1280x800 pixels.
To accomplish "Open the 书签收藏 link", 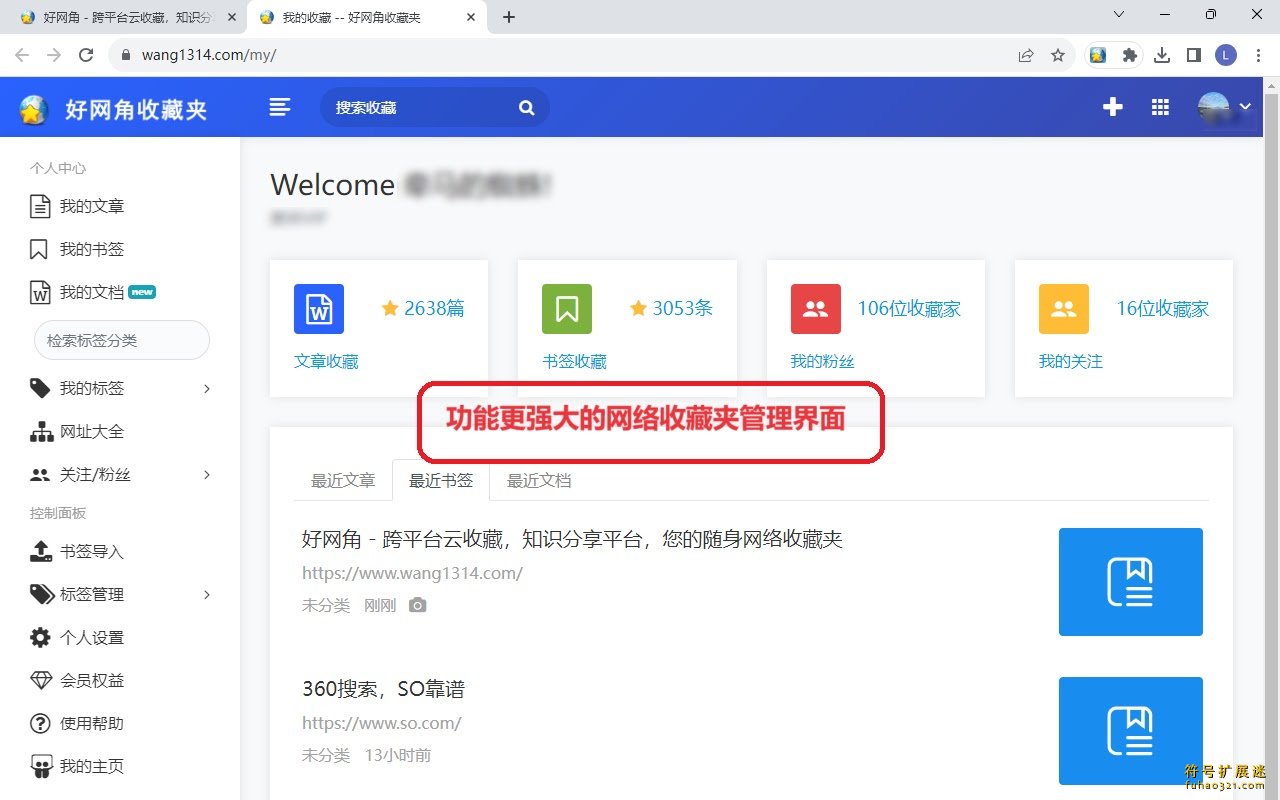I will tap(574, 361).
